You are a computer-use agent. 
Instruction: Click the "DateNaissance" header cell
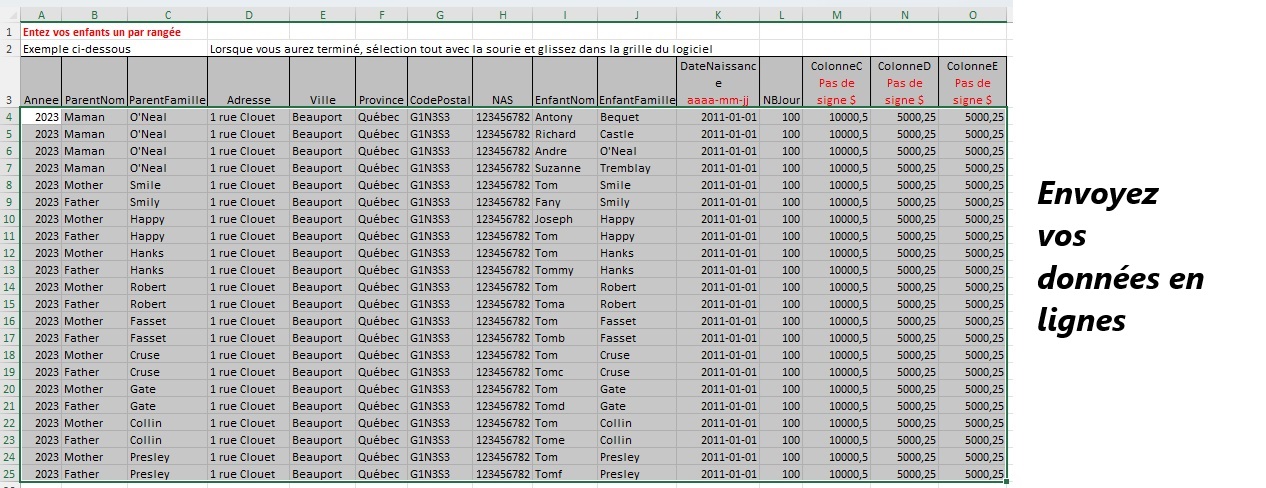point(717,82)
